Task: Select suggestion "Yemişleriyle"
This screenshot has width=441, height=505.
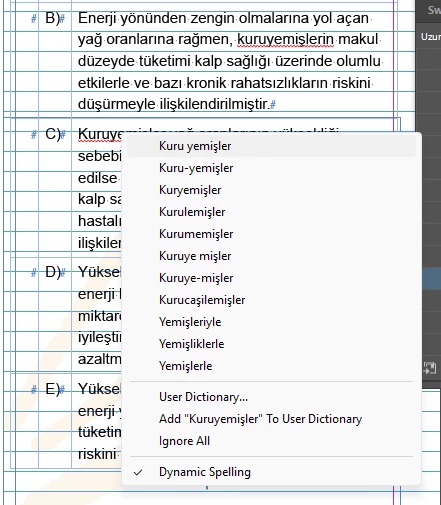Action: 271,322
